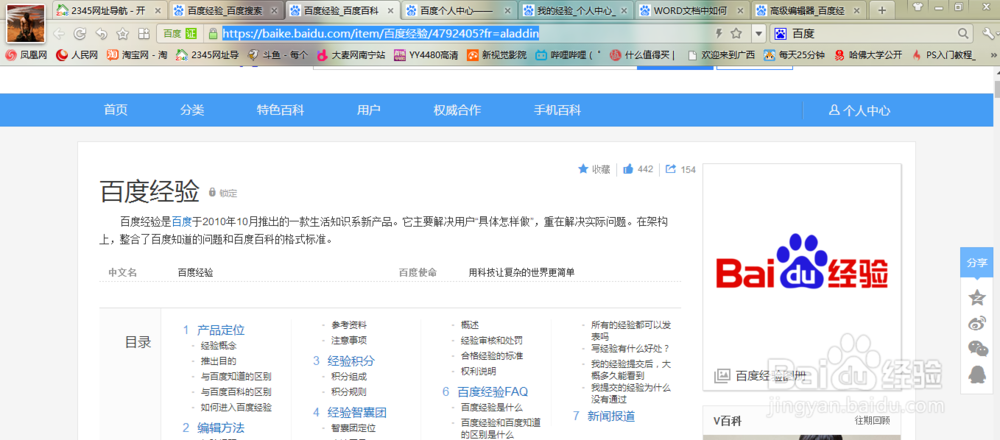Click the 分享 share tab on the sidebar

(976, 263)
